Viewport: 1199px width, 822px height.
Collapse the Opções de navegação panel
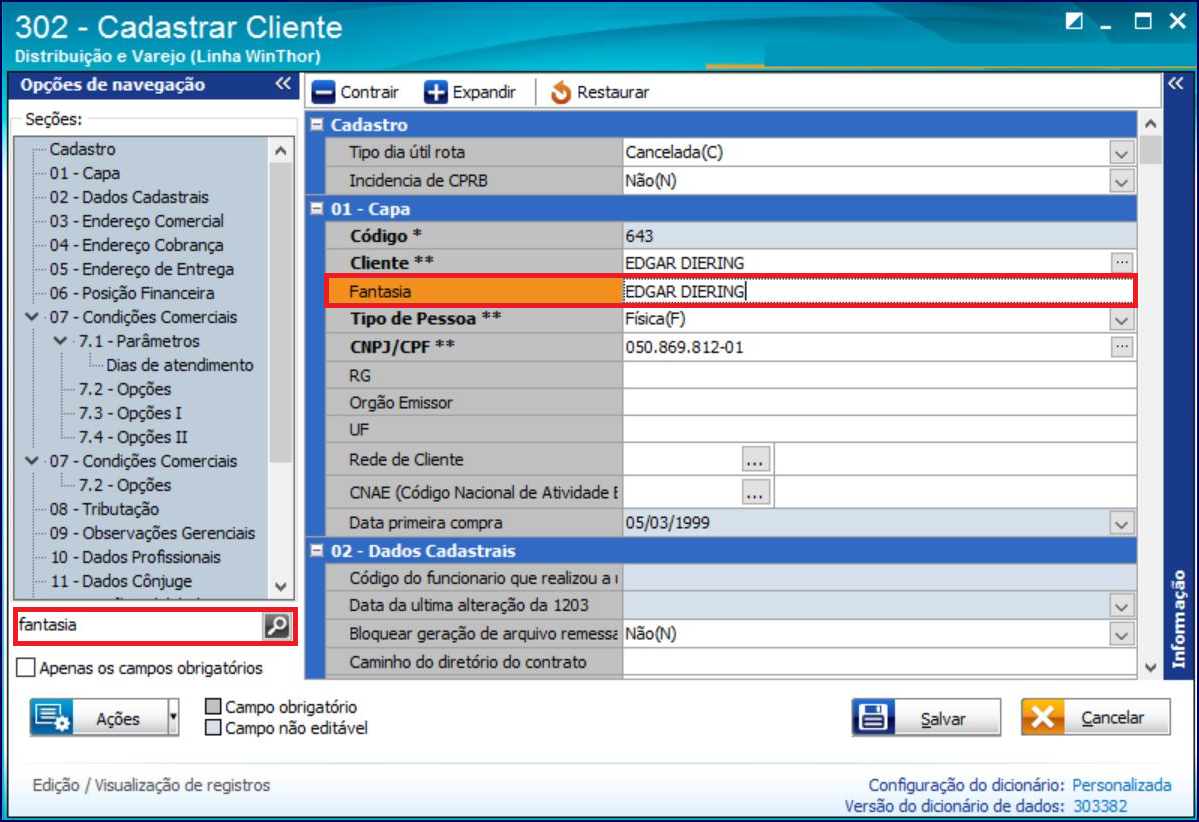[x=283, y=84]
